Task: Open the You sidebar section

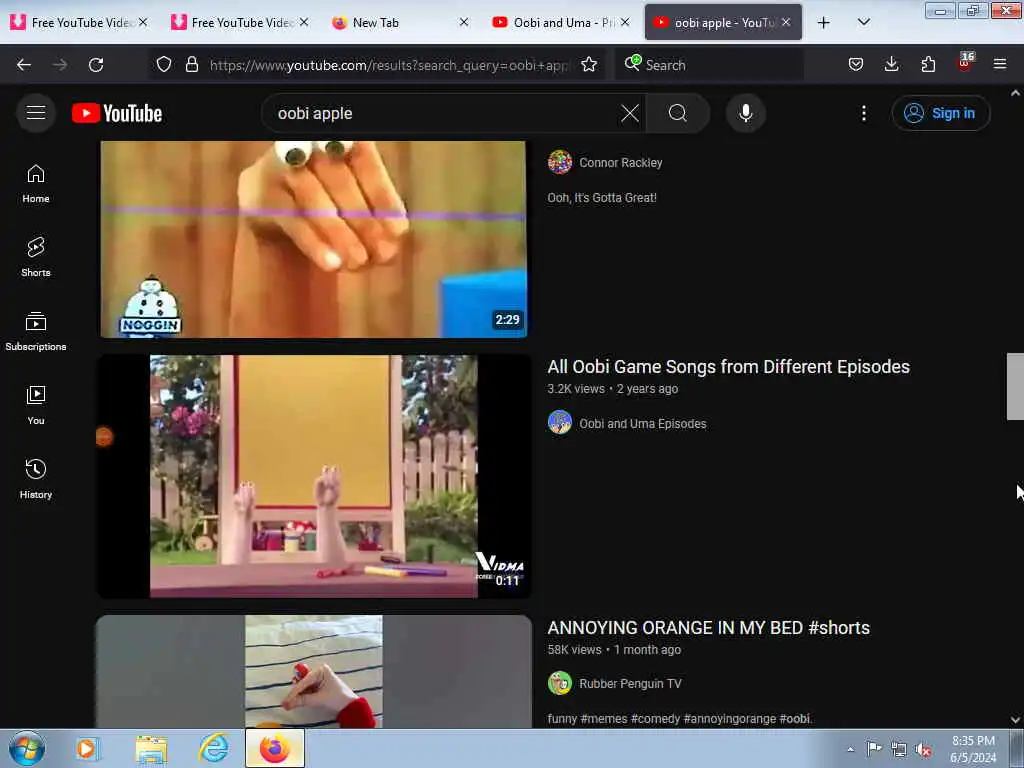Action: (x=36, y=406)
